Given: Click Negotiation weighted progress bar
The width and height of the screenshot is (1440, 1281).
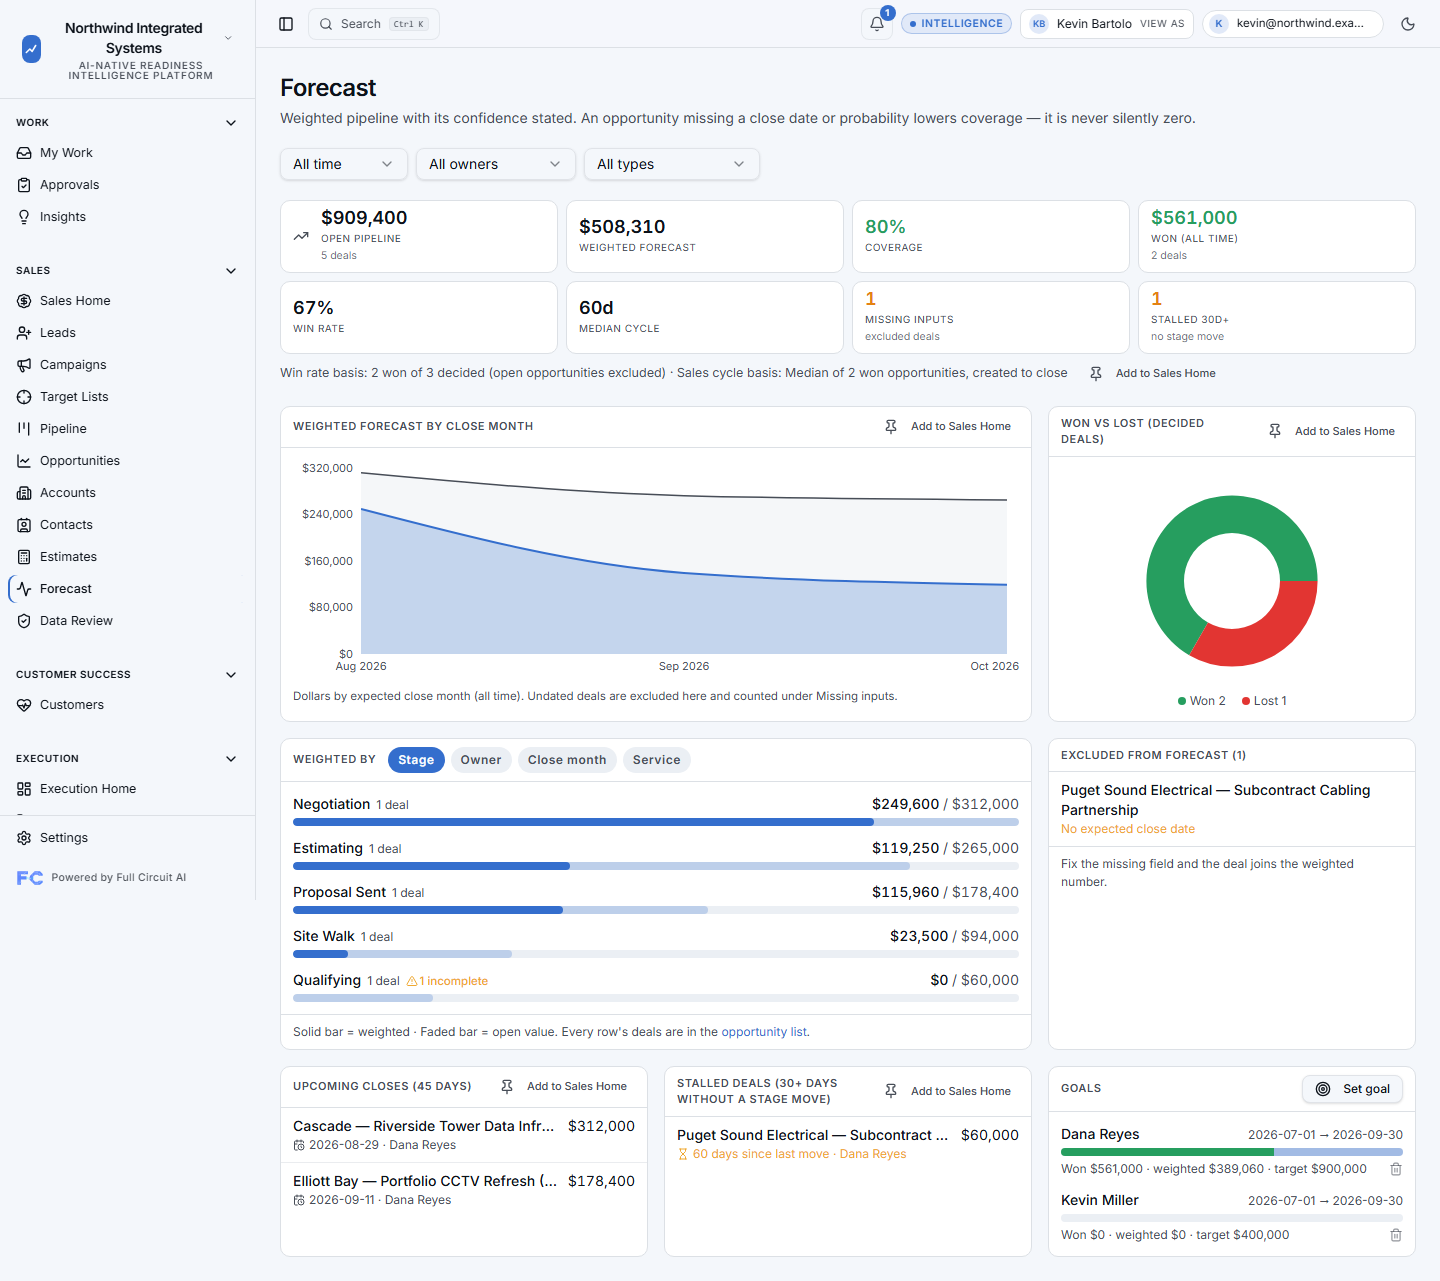Looking at the screenshot, I should [656, 822].
